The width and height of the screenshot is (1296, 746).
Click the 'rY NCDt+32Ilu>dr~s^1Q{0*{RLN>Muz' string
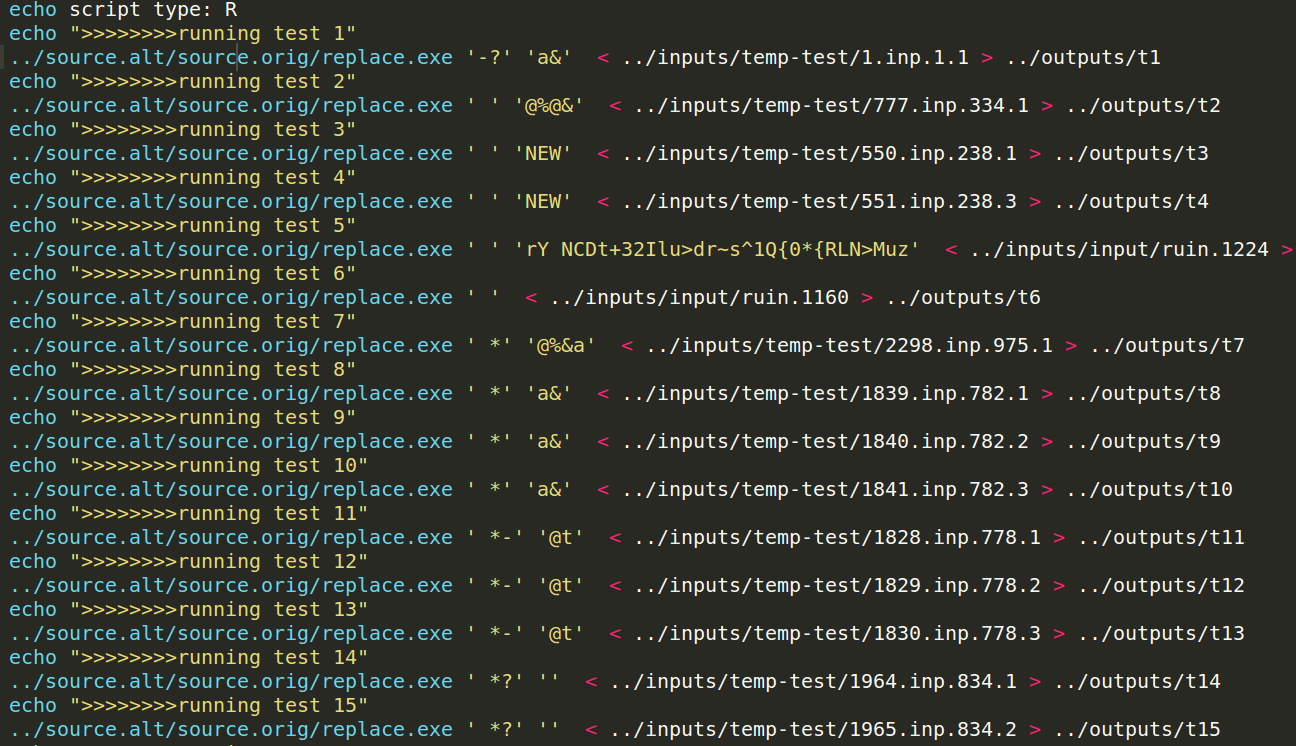point(717,249)
